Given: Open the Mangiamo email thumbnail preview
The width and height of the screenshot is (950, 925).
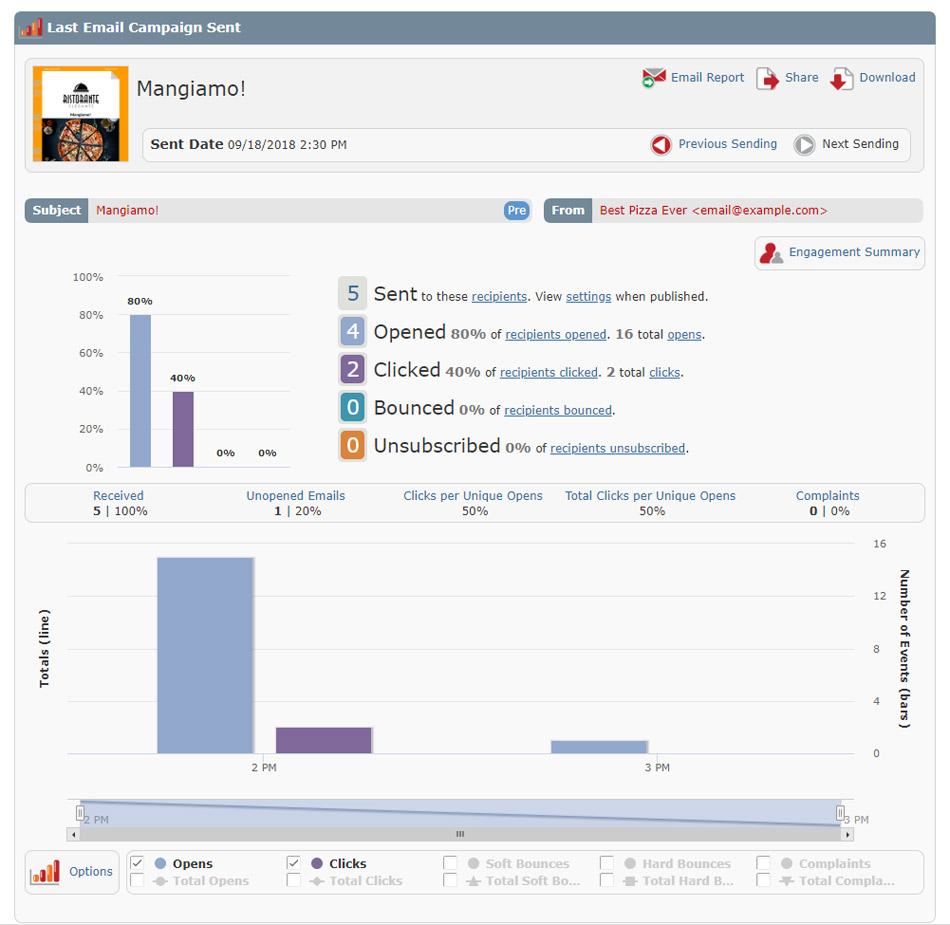Looking at the screenshot, I should (81, 114).
